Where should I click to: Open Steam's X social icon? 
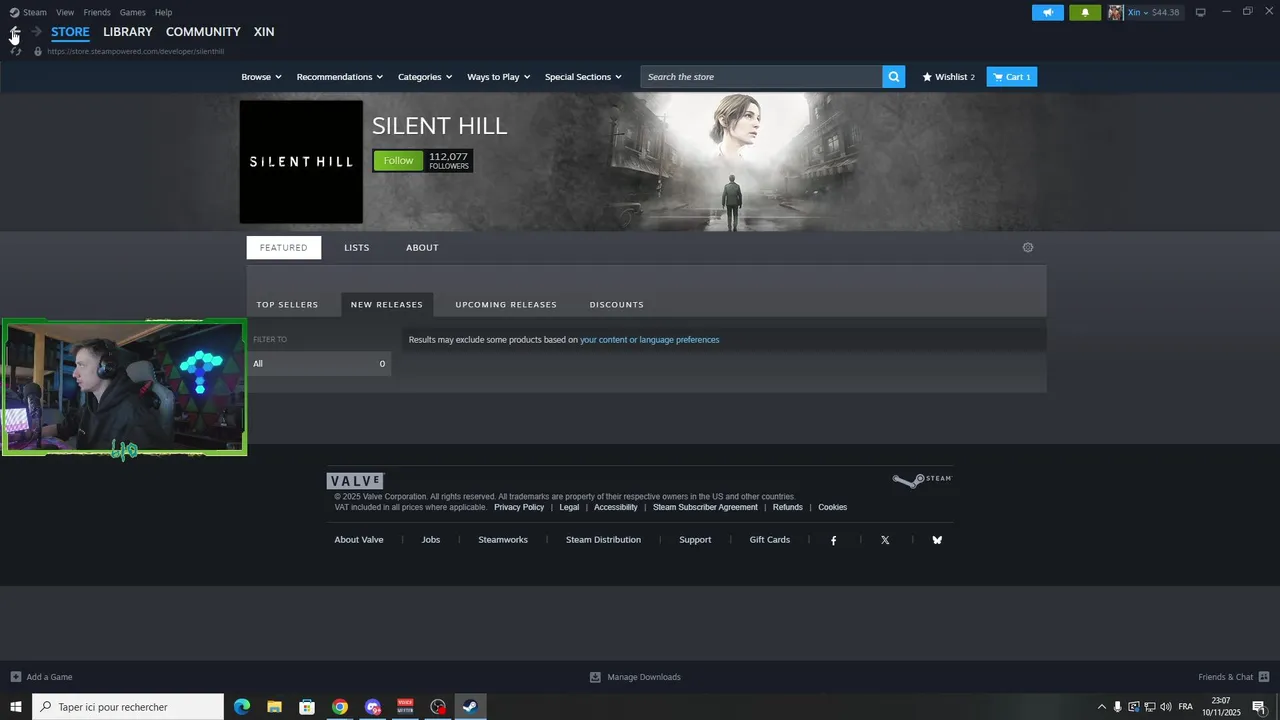[885, 540]
